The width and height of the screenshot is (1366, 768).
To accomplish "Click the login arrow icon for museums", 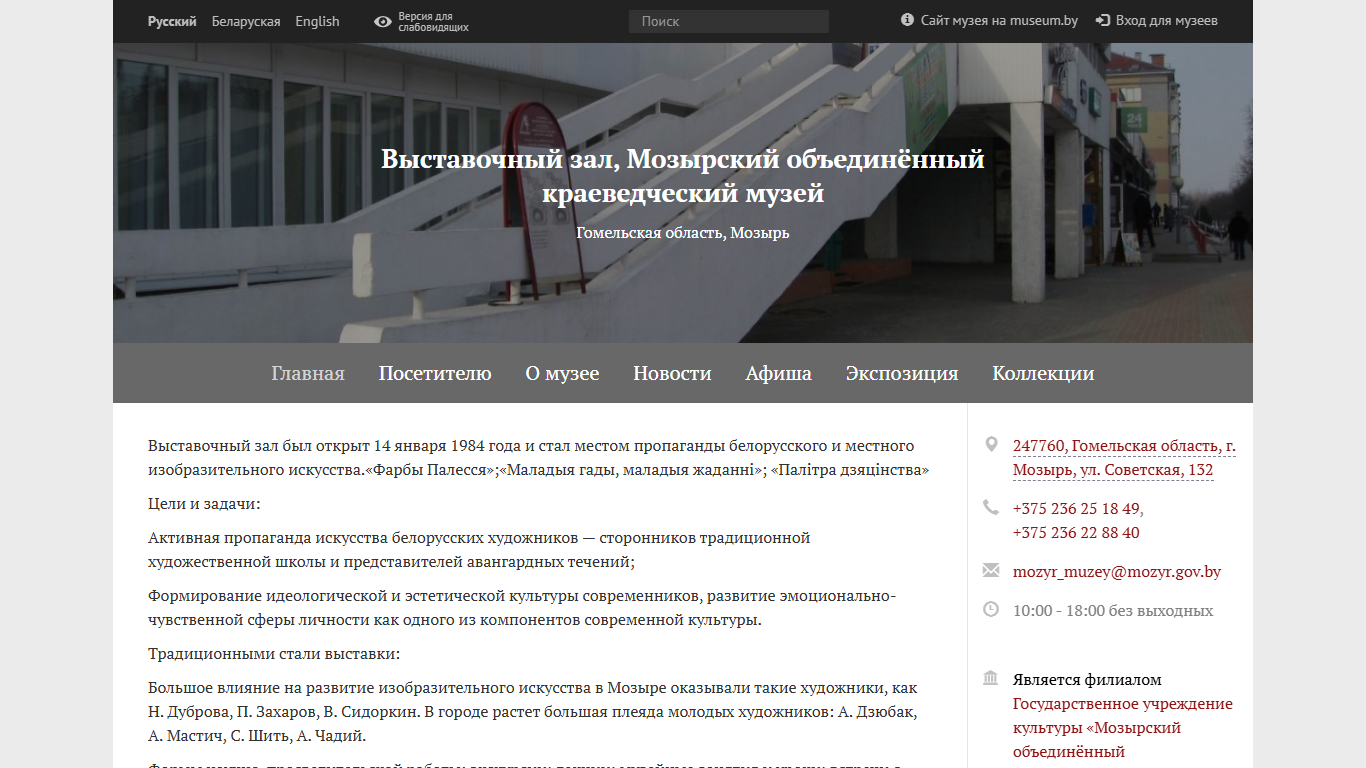I will (x=1103, y=20).
